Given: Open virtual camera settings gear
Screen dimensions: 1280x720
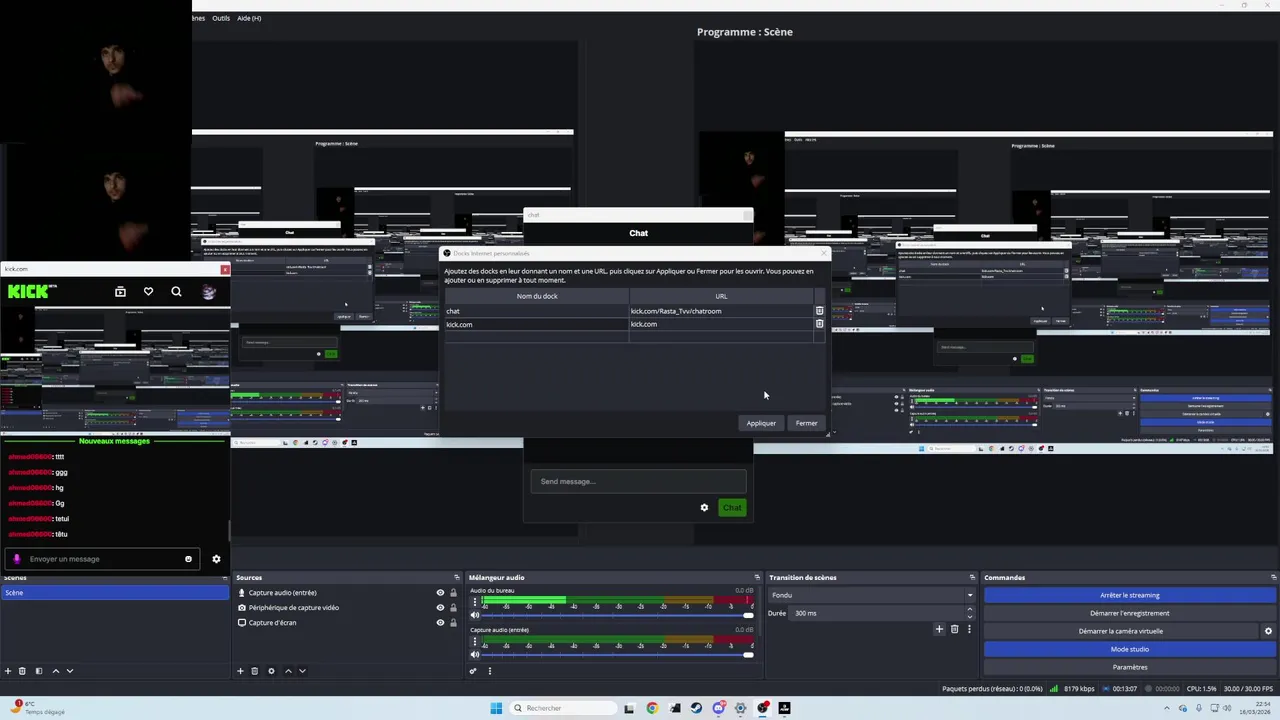Looking at the screenshot, I should [x=1268, y=631].
